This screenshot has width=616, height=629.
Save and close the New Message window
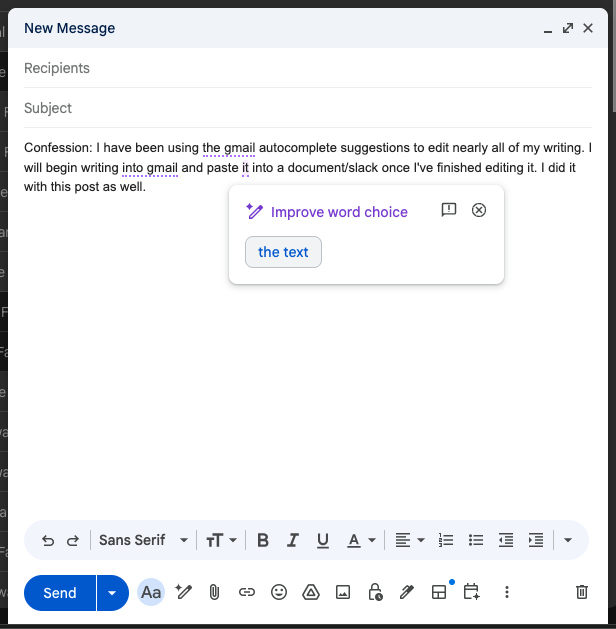pyautogui.click(x=588, y=28)
